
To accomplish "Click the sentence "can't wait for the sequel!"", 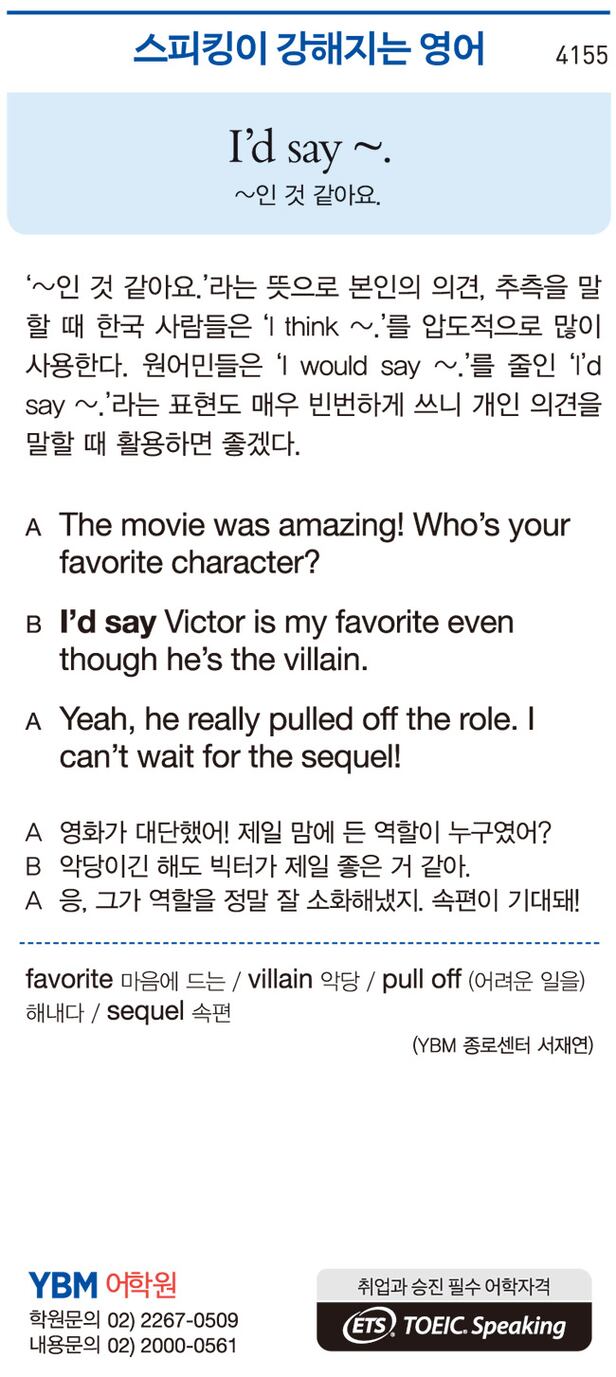I will coord(230,756).
